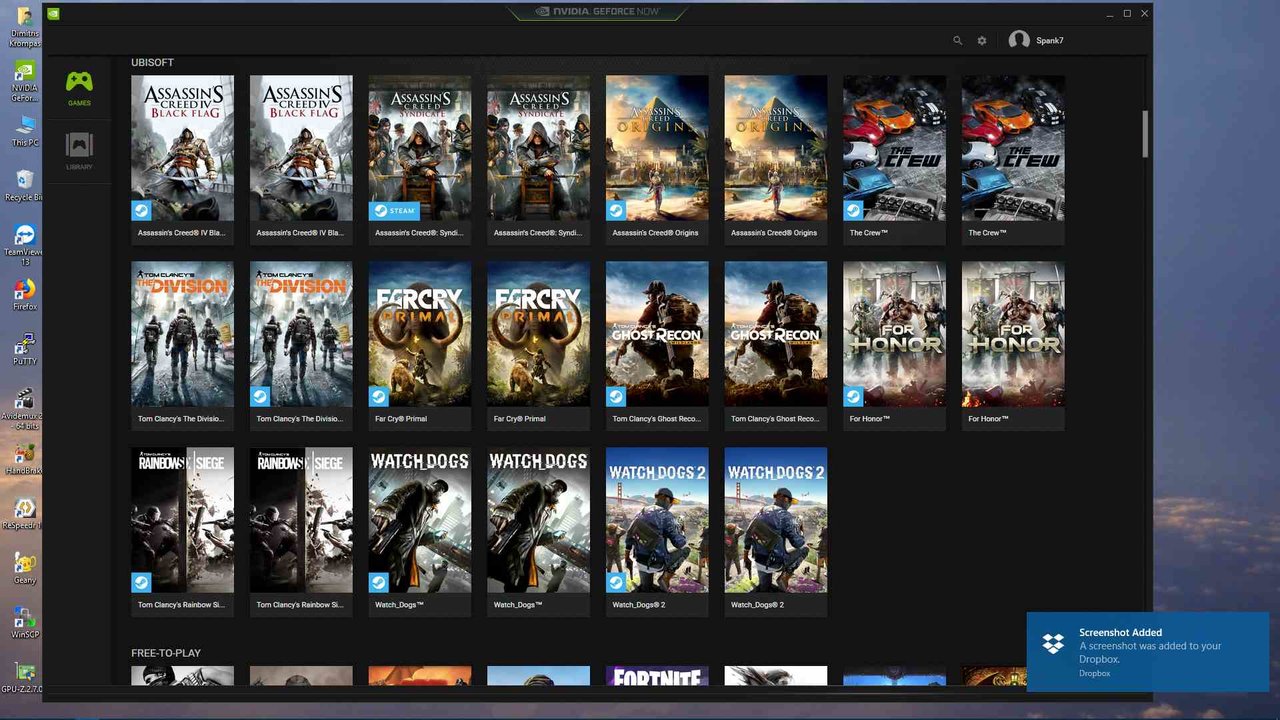Open The Crew cover without Steam badge
Image resolution: width=1280 pixels, height=720 pixels.
[1013, 148]
